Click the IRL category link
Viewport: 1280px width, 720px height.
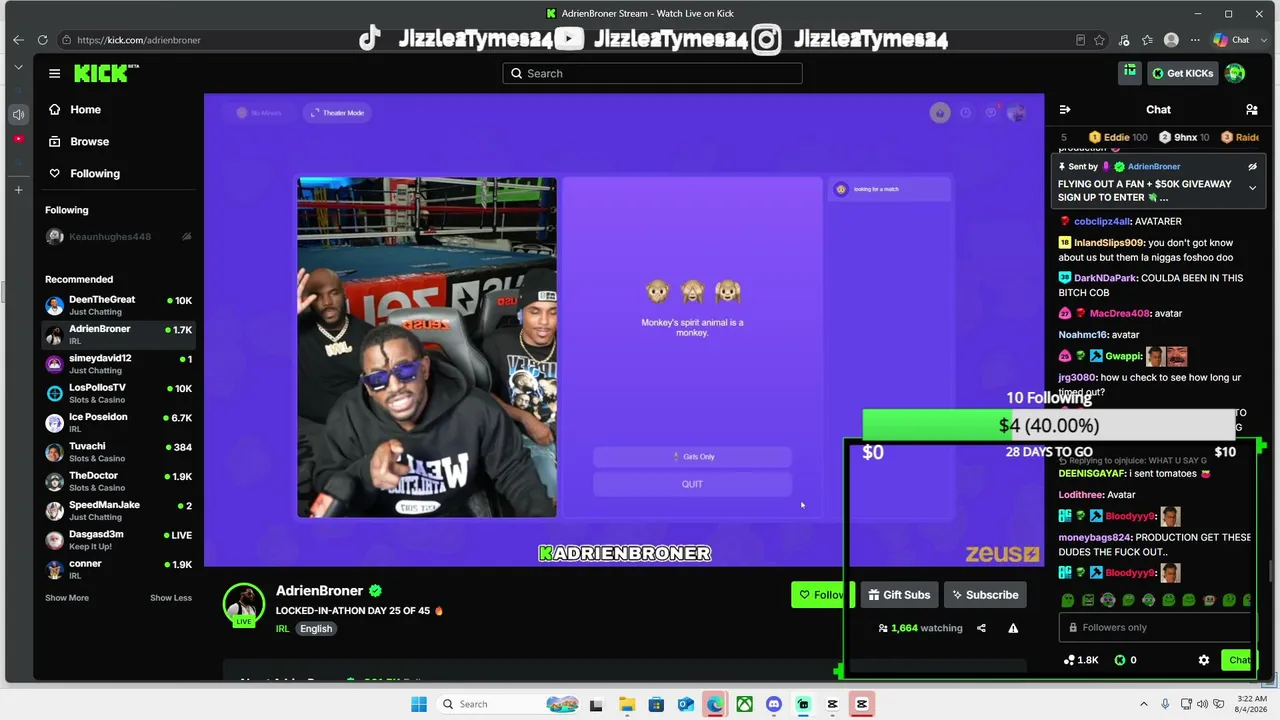click(x=282, y=629)
